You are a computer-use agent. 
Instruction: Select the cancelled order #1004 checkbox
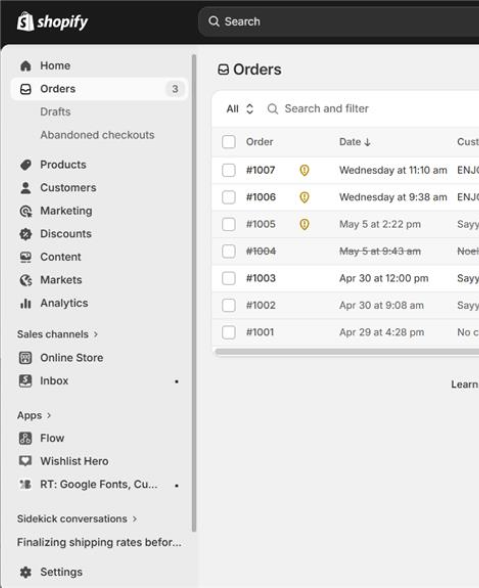point(229,251)
